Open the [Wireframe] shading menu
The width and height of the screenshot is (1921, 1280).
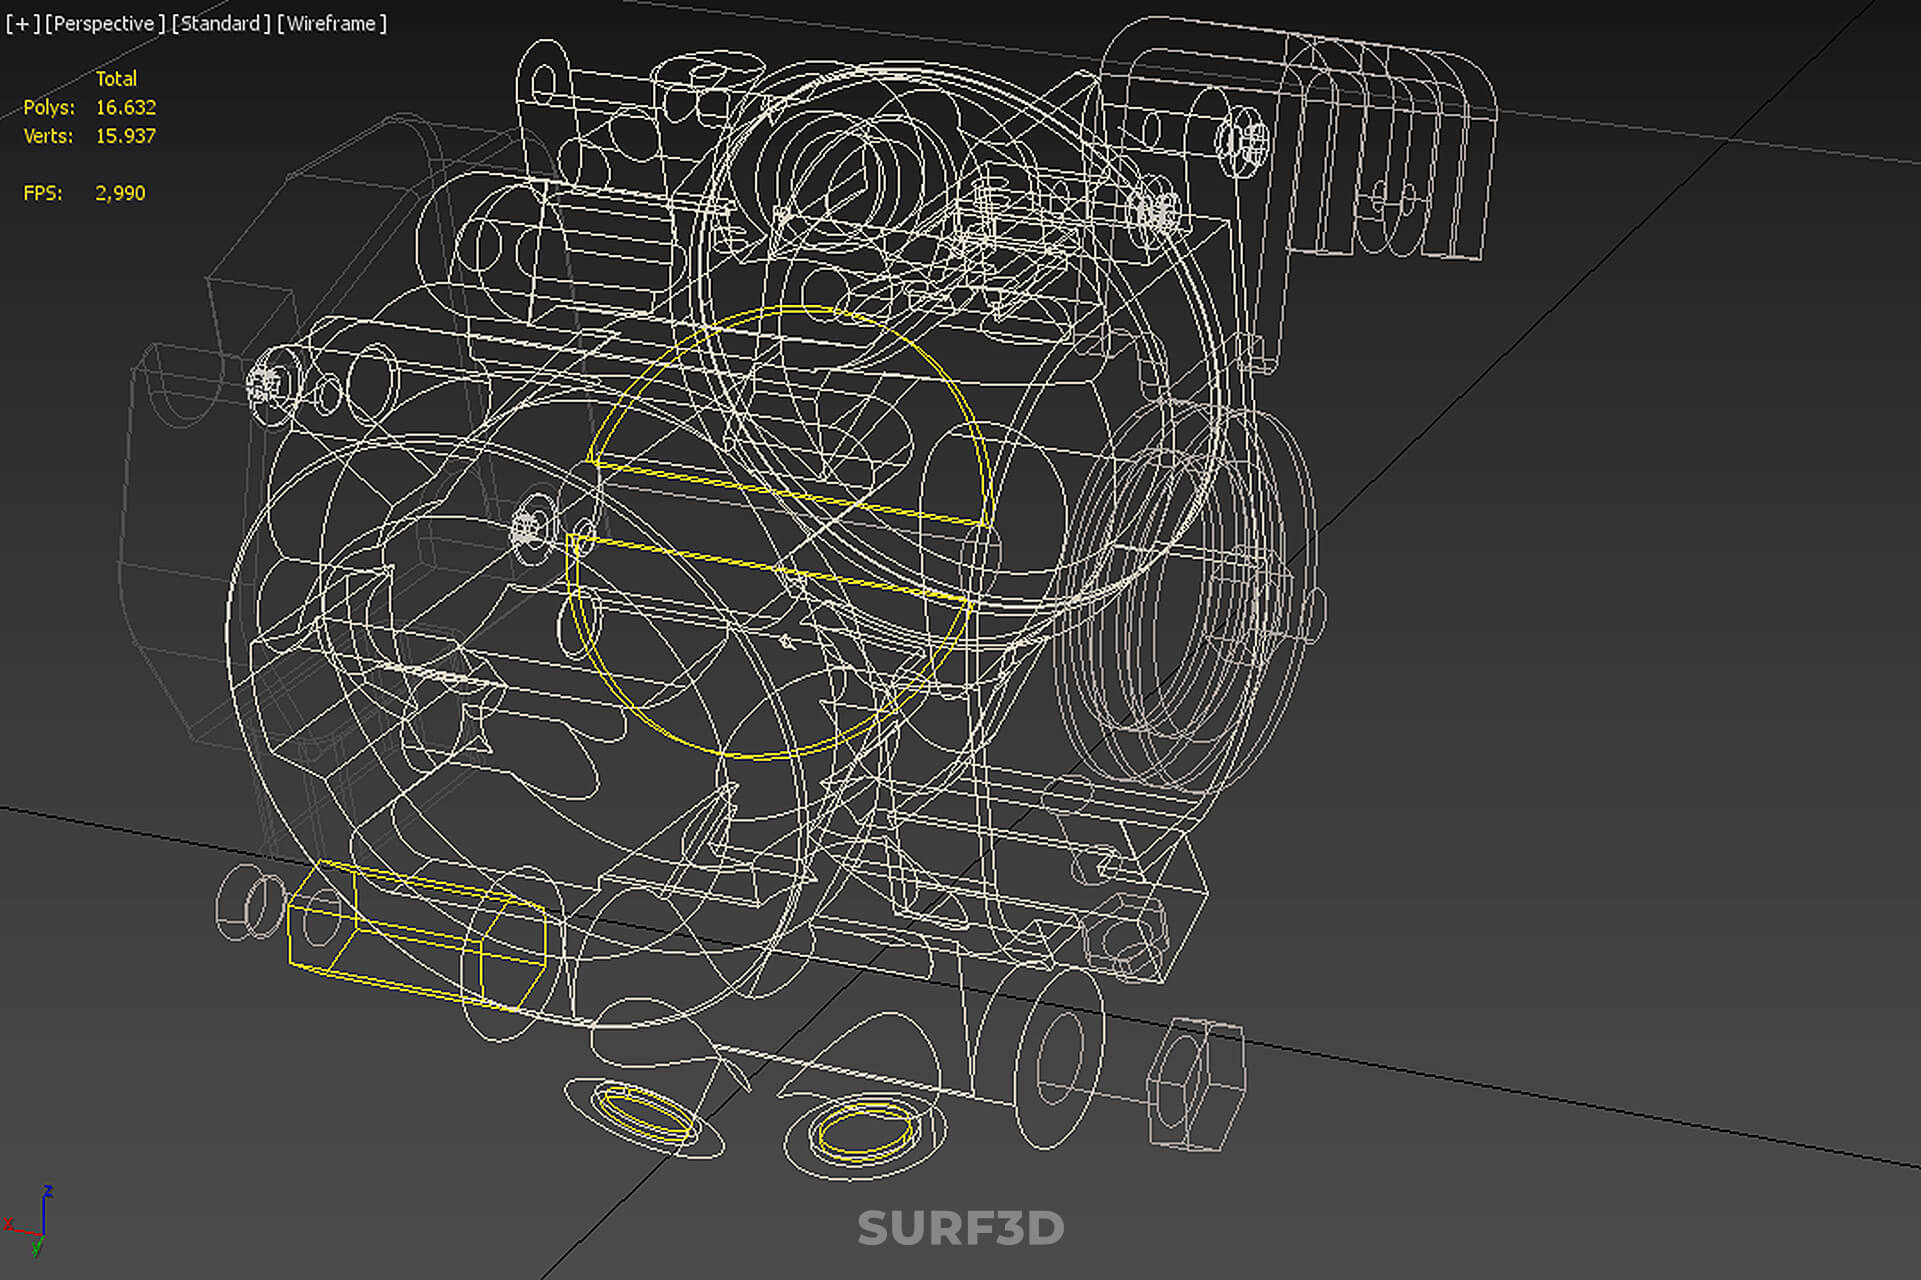coord(332,23)
